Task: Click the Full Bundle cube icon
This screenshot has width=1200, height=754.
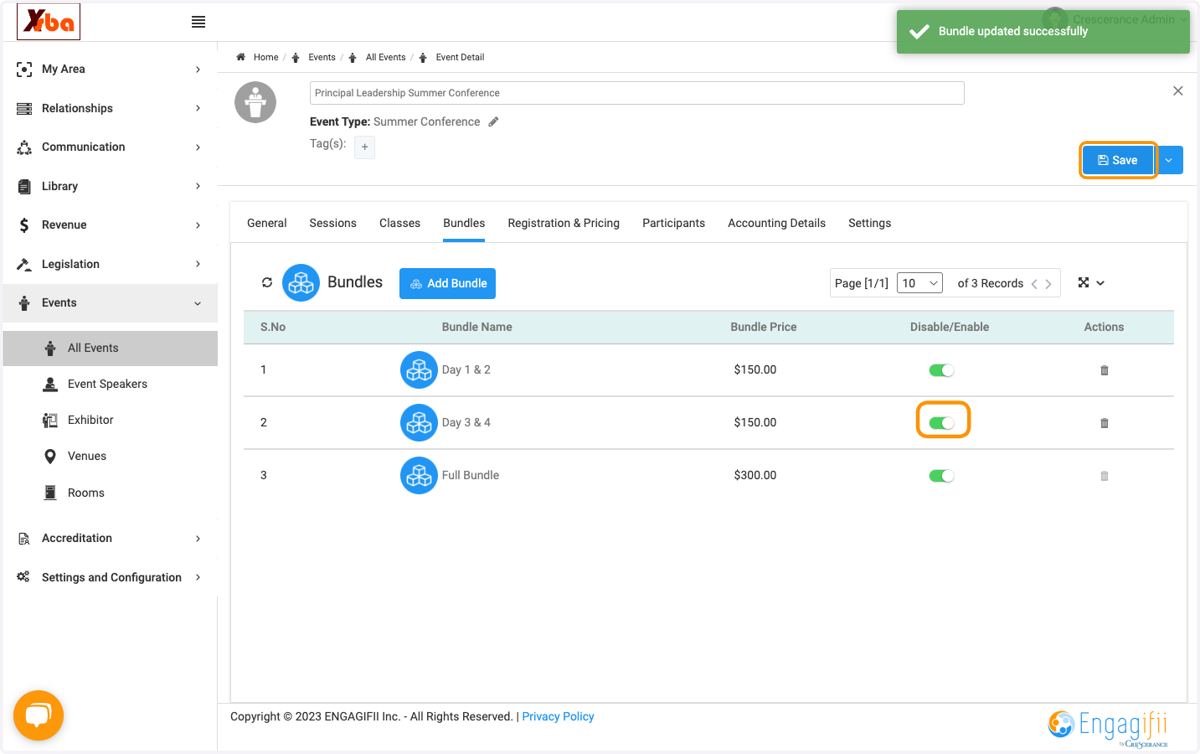Action: pos(419,475)
